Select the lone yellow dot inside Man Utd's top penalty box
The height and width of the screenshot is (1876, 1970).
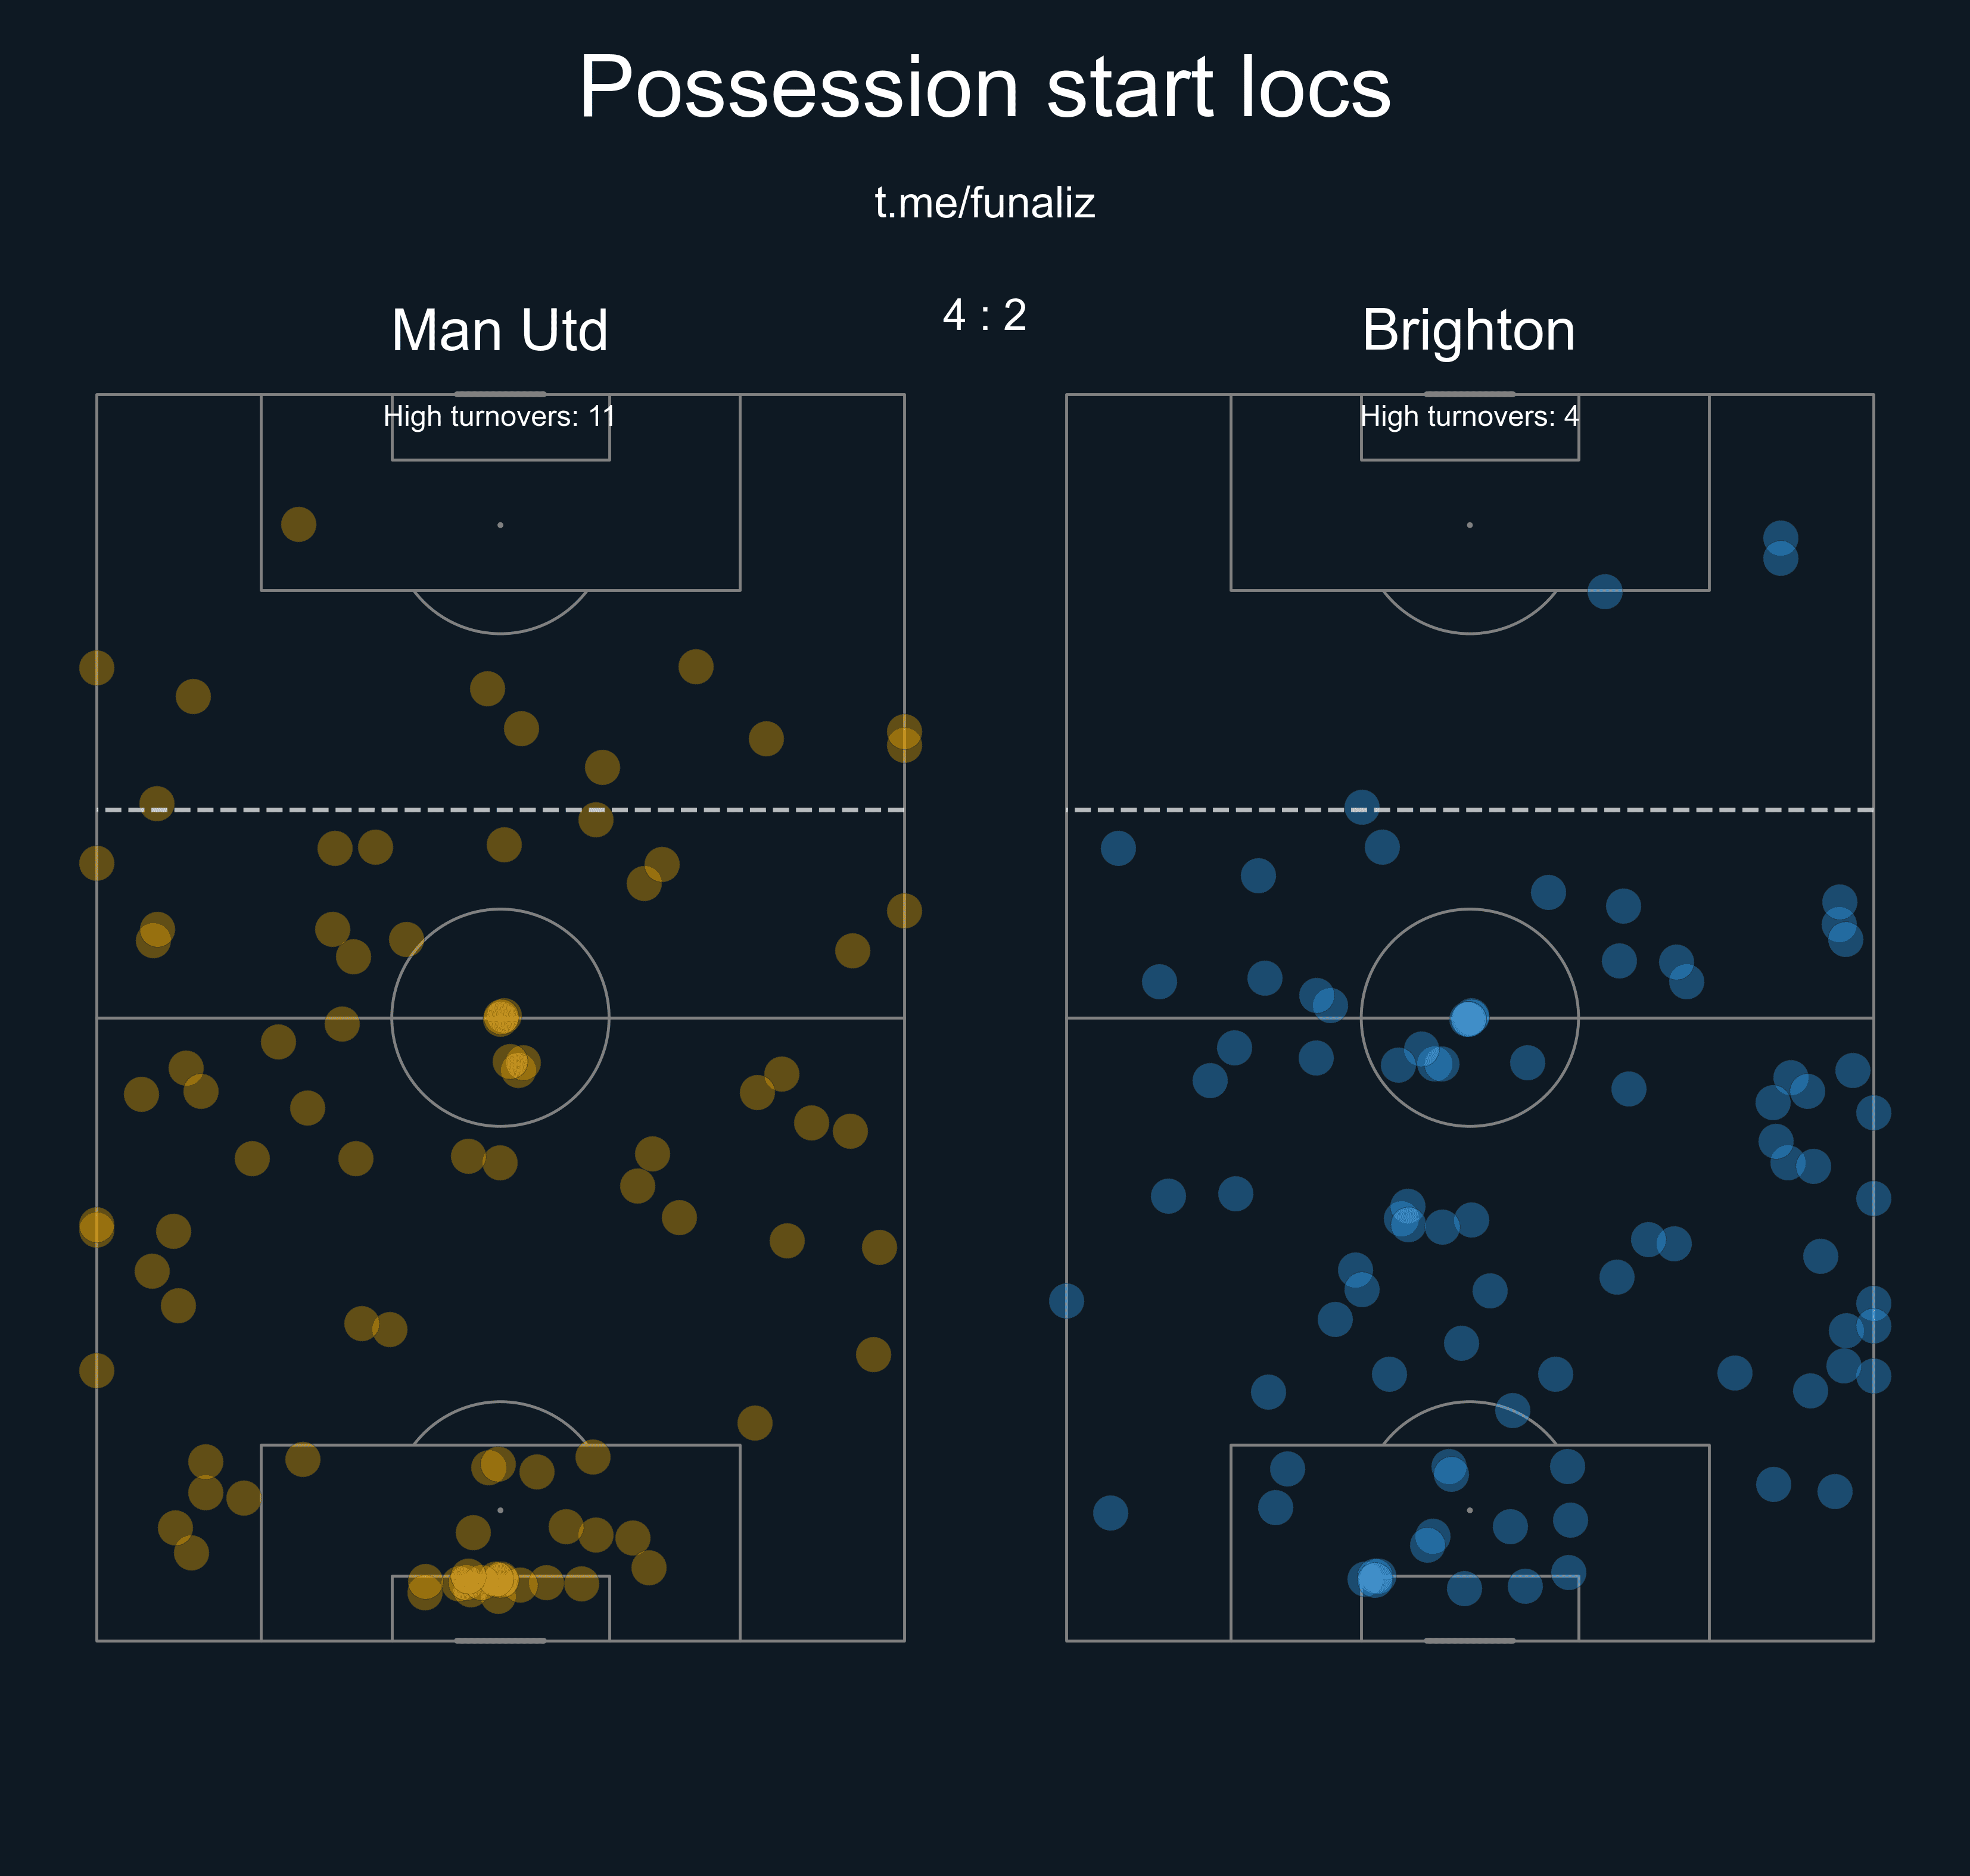click(298, 524)
